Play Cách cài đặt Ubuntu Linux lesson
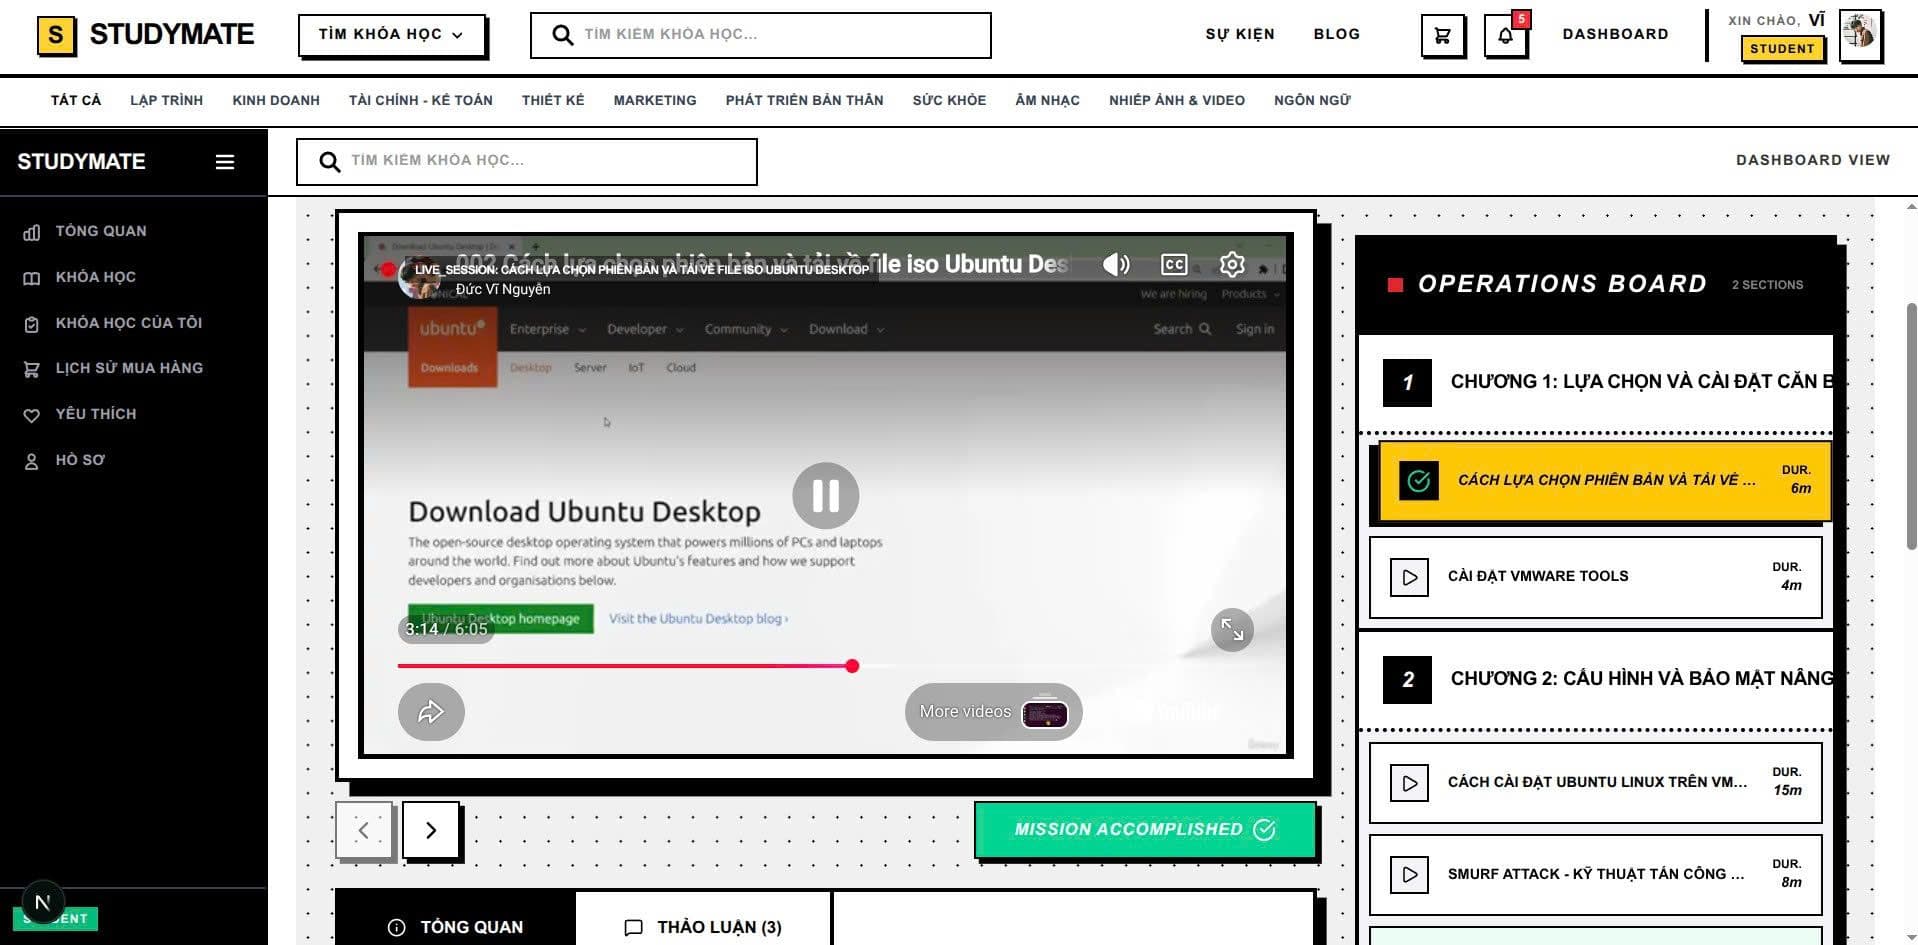1918x945 pixels. tap(1596, 783)
